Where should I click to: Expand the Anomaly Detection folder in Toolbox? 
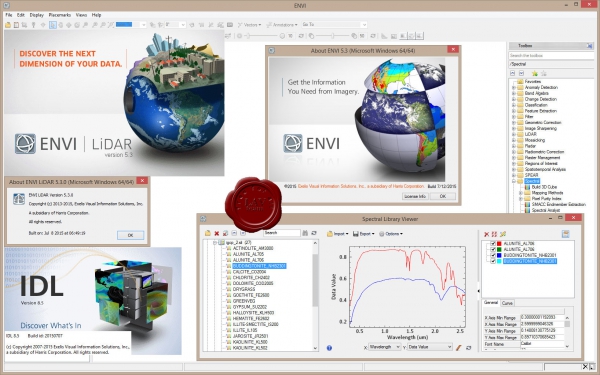[514, 87]
